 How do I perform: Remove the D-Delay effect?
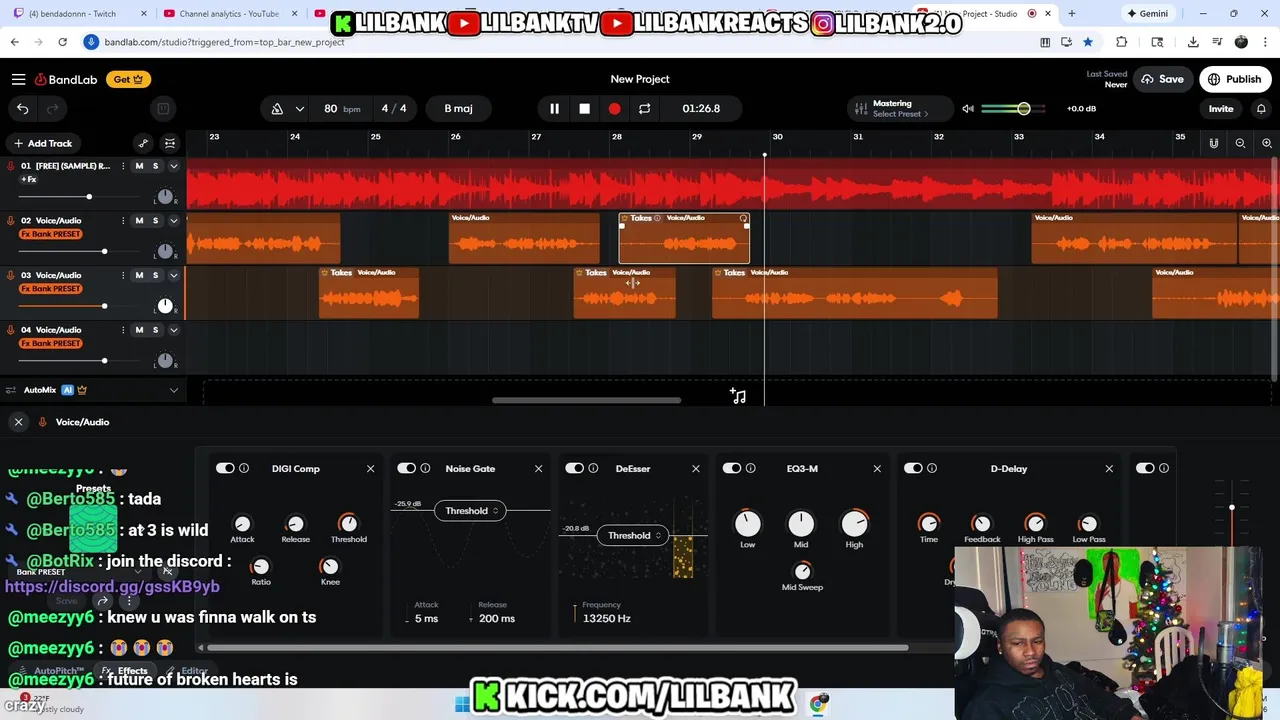point(1109,468)
